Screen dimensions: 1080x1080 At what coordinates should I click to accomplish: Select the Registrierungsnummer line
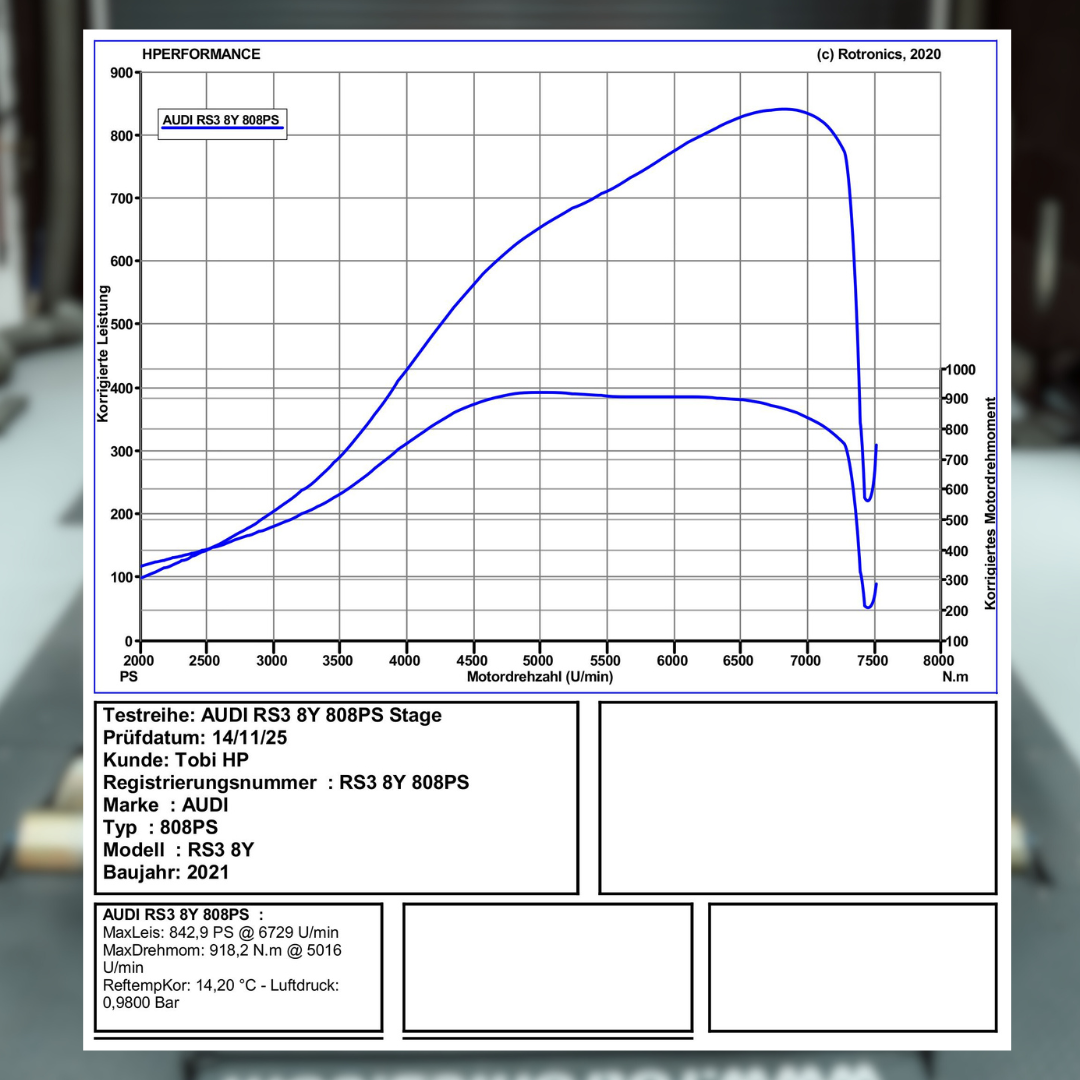[x=286, y=782]
